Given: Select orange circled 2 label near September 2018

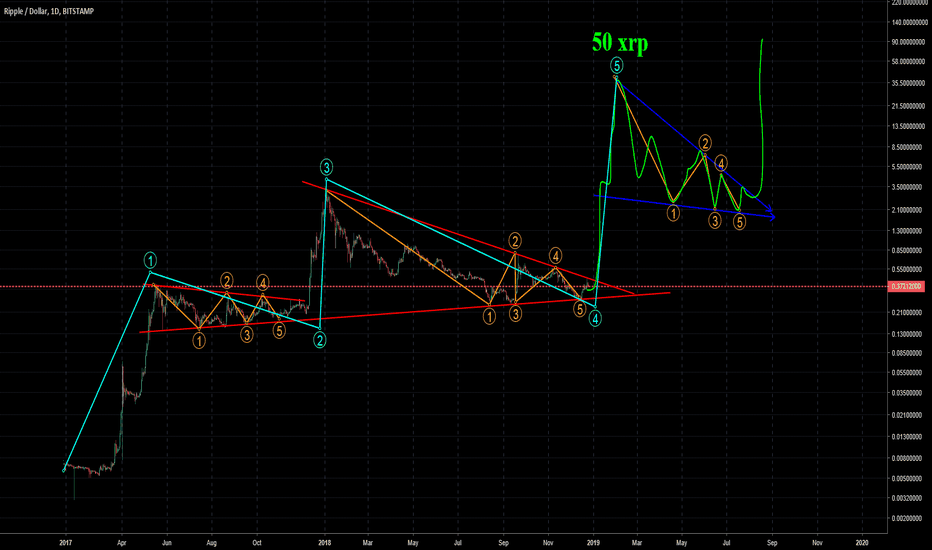Looking at the screenshot, I should (x=515, y=241).
